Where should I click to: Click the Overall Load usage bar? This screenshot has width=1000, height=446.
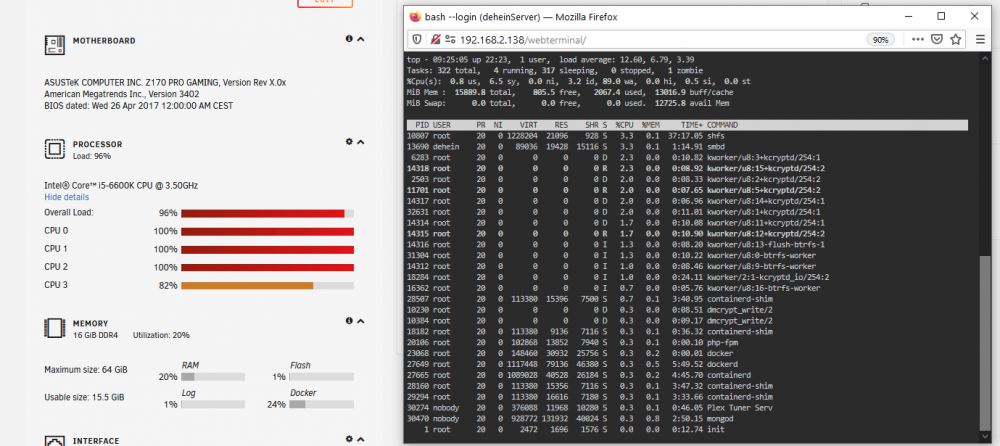click(x=267, y=214)
